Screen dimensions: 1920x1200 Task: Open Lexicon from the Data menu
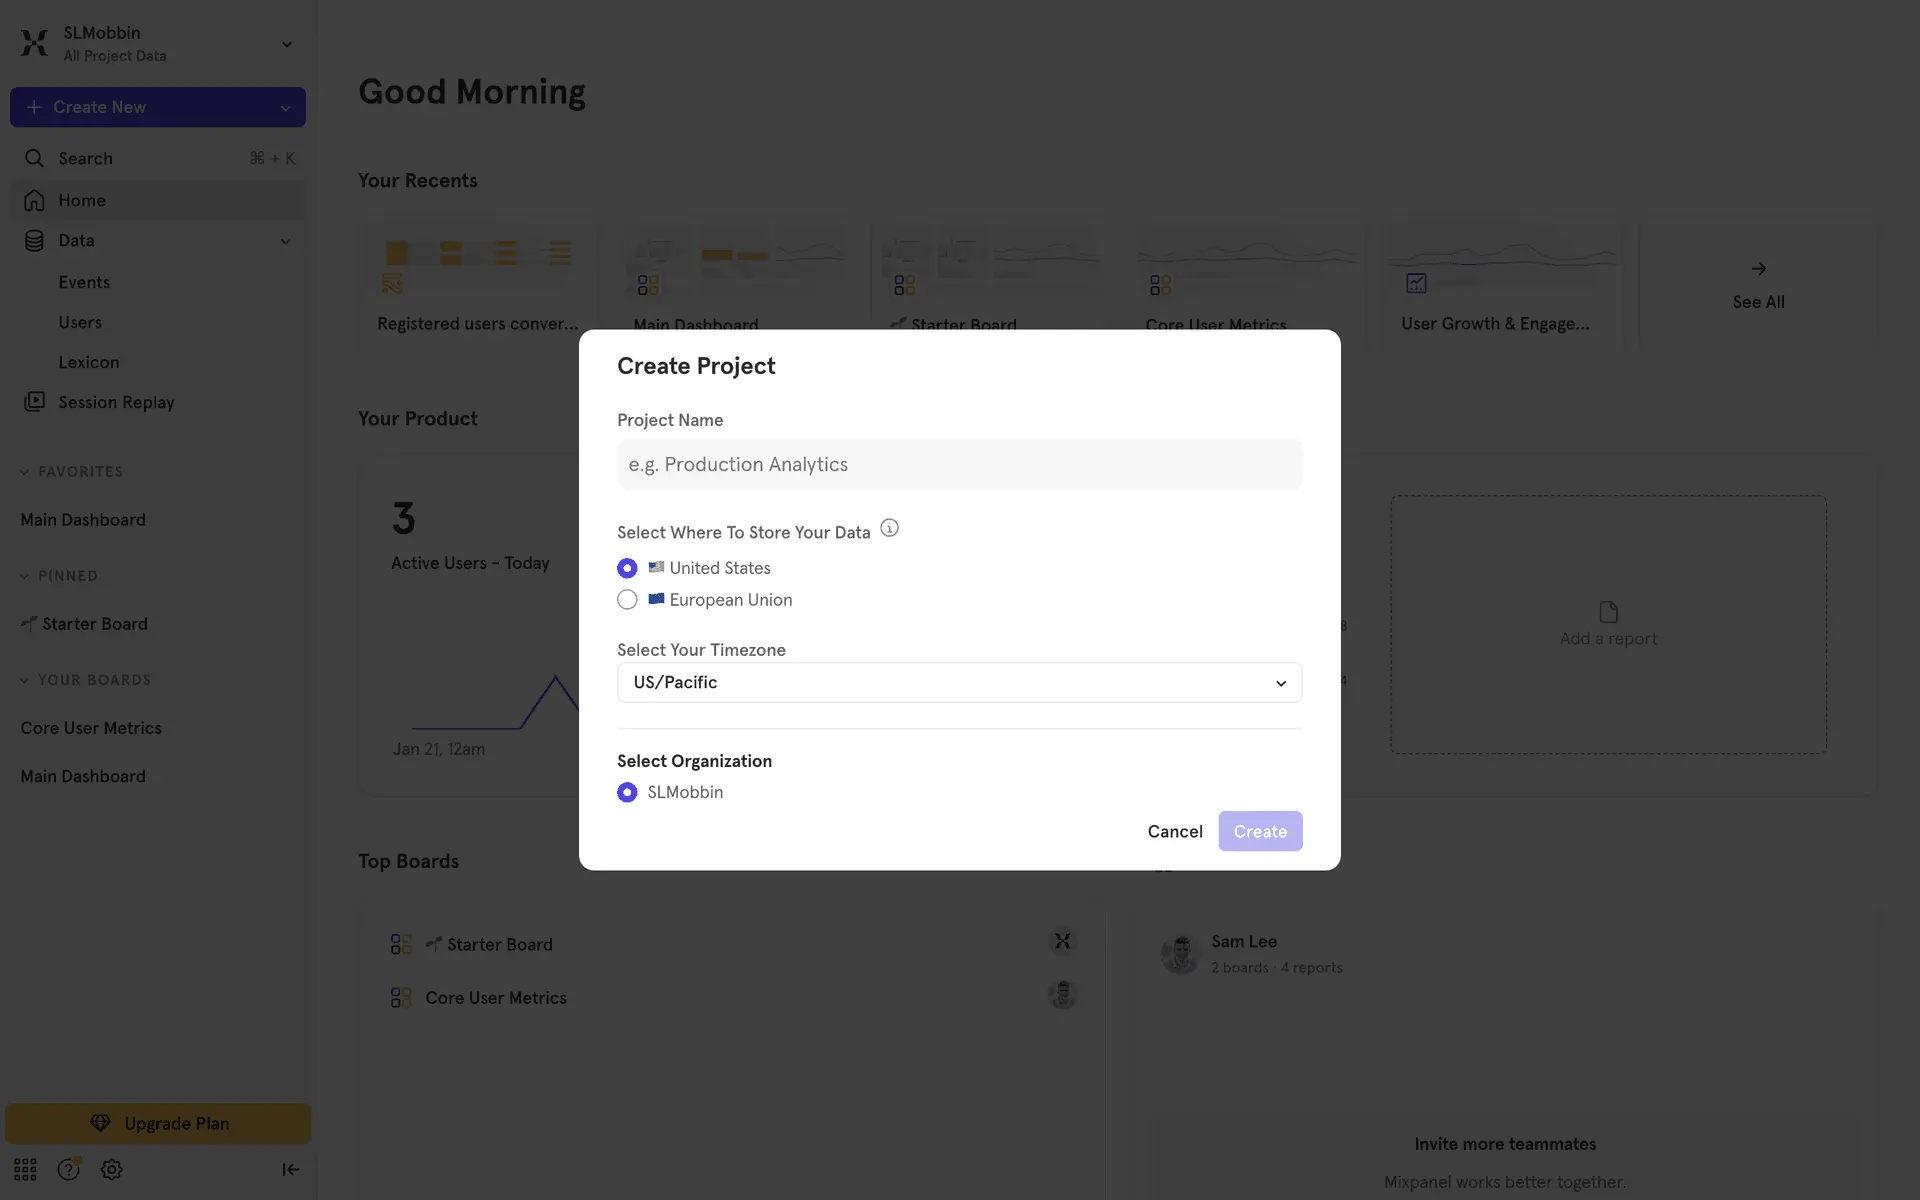[x=88, y=362]
